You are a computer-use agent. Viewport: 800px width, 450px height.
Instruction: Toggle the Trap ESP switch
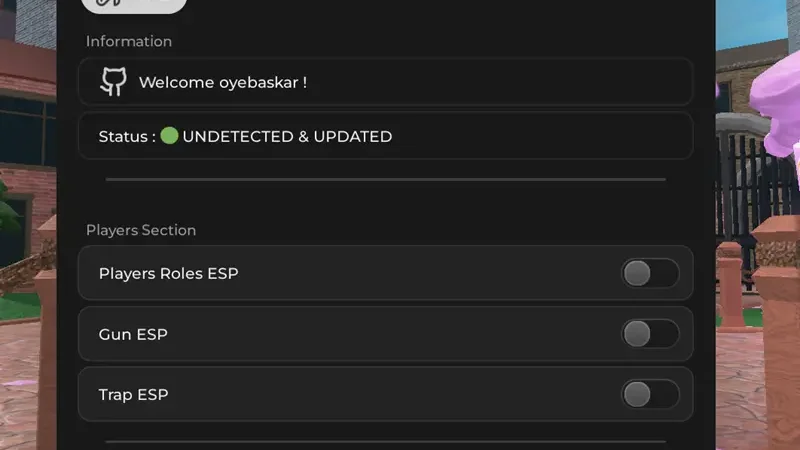[x=650, y=394]
